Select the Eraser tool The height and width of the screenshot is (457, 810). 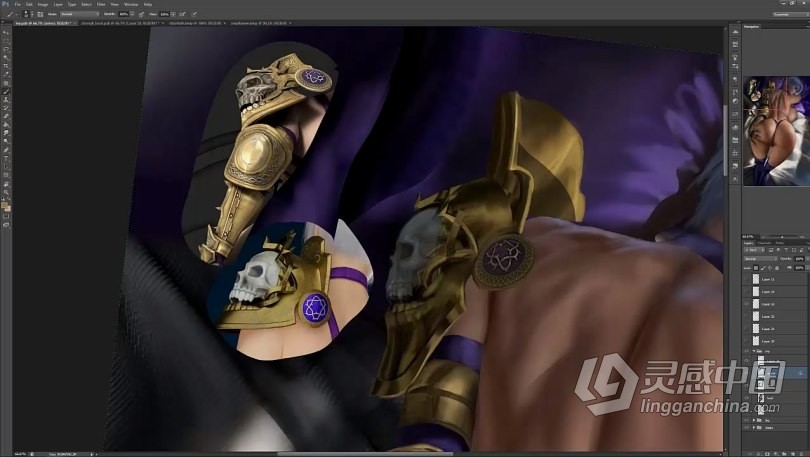[x=6, y=117]
